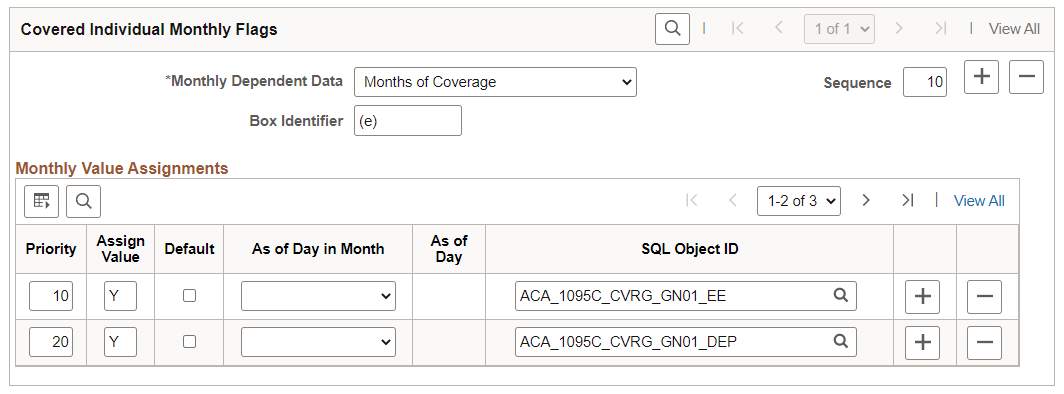Click the Assign Value field in priority 10 row
The width and height of the screenshot is (1064, 394).
click(x=120, y=296)
